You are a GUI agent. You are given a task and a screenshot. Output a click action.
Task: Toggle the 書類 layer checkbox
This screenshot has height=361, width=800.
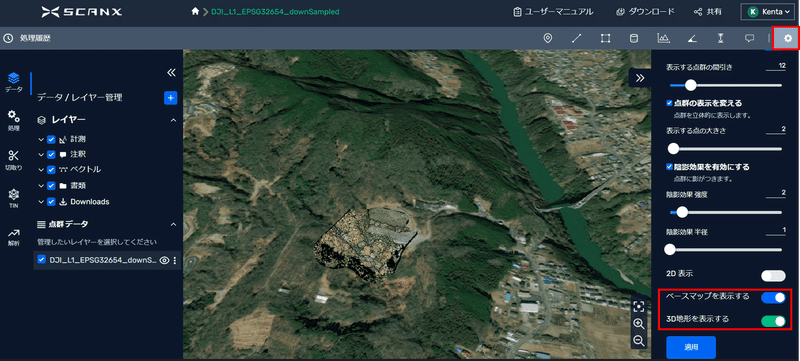coord(51,186)
